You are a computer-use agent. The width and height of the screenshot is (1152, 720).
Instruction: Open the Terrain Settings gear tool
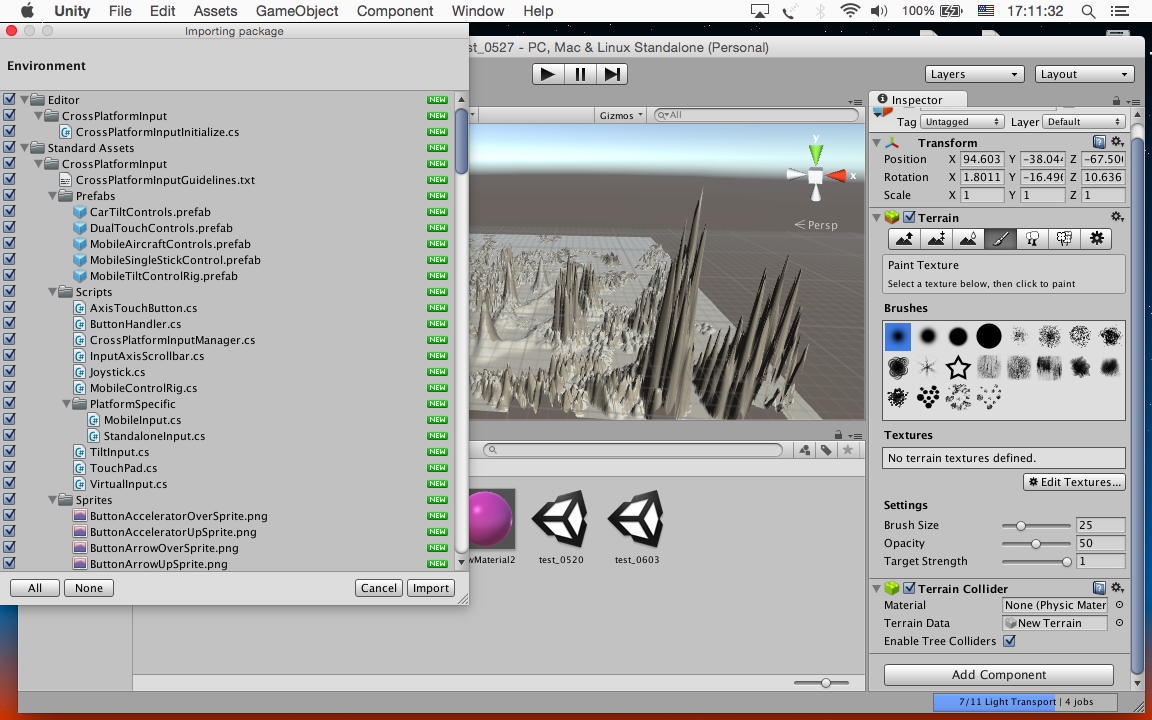pyautogui.click(x=1097, y=239)
